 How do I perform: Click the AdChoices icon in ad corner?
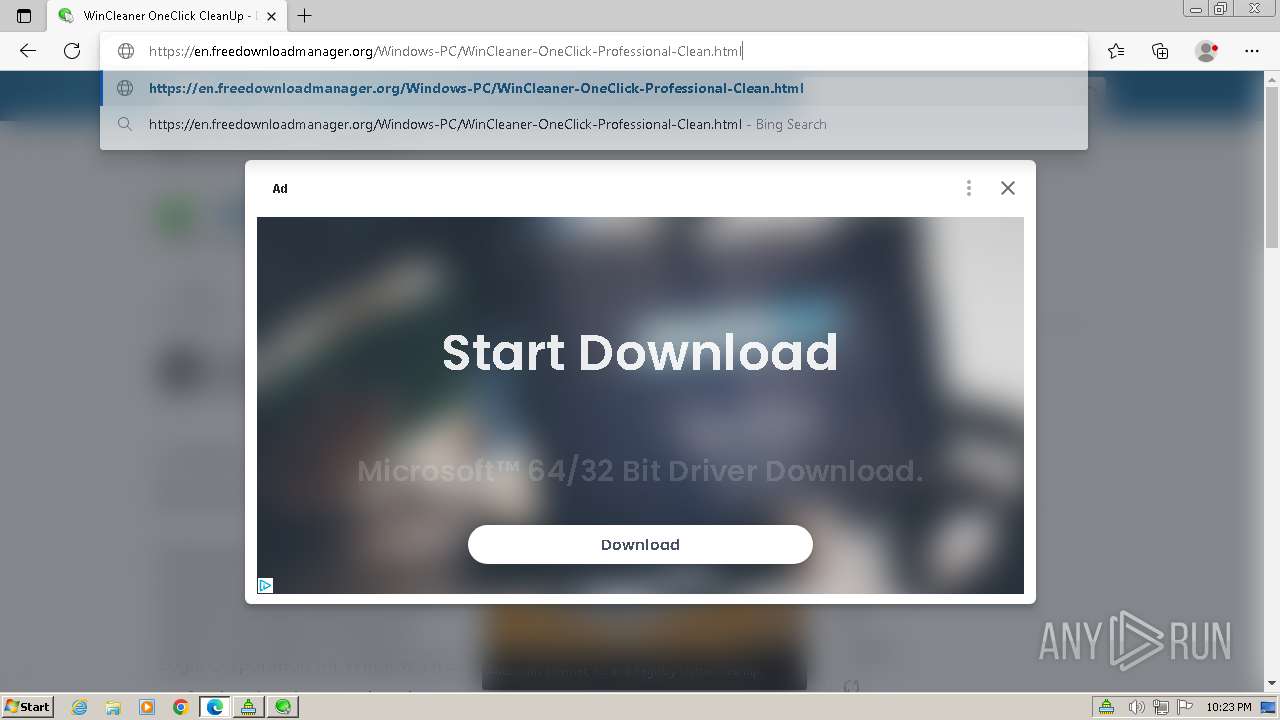pyautogui.click(x=265, y=586)
